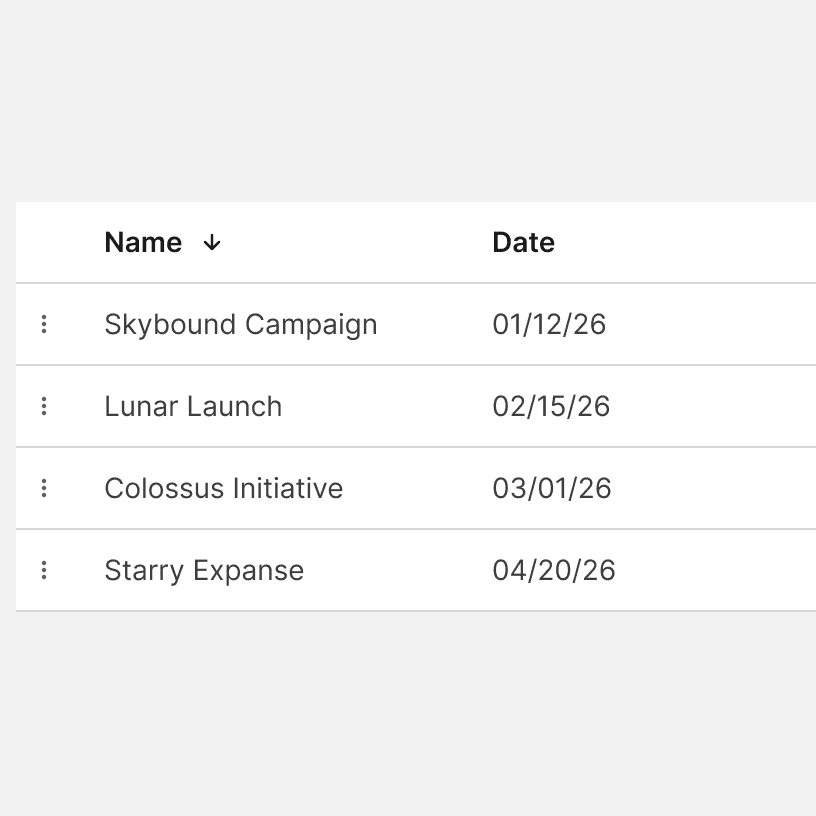Click the 01/12/26 date cell

click(x=549, y=324)
